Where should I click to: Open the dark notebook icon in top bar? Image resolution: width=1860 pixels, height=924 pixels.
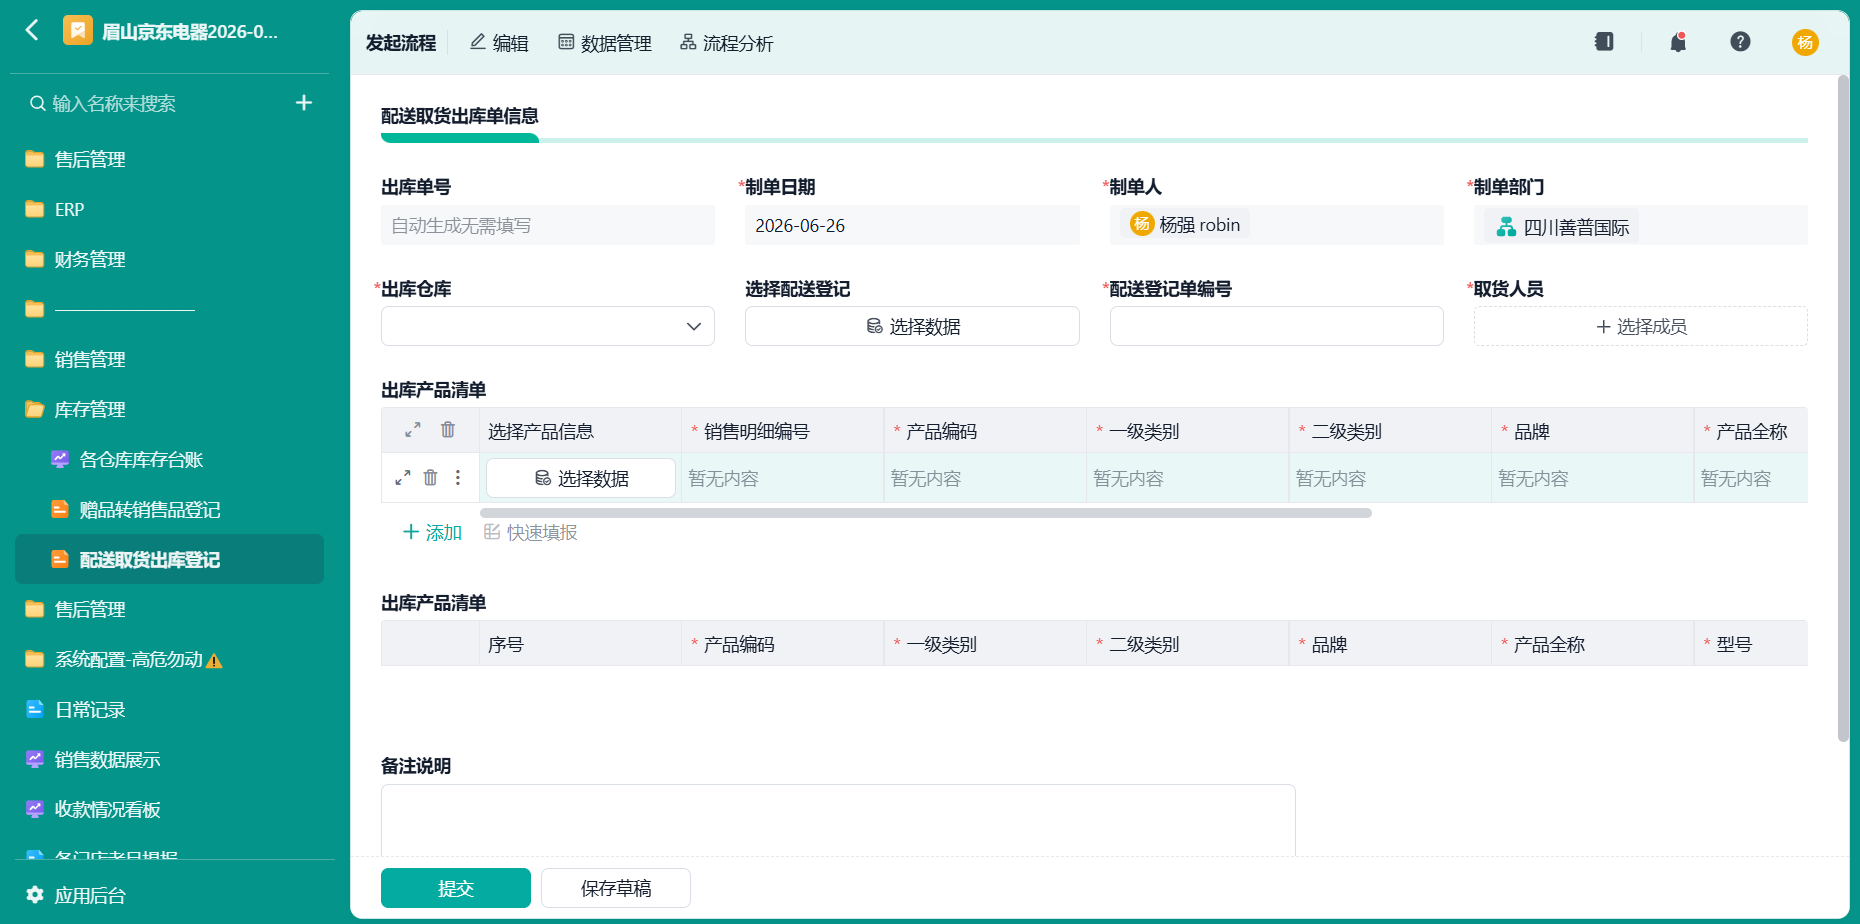pos(1604,42)
